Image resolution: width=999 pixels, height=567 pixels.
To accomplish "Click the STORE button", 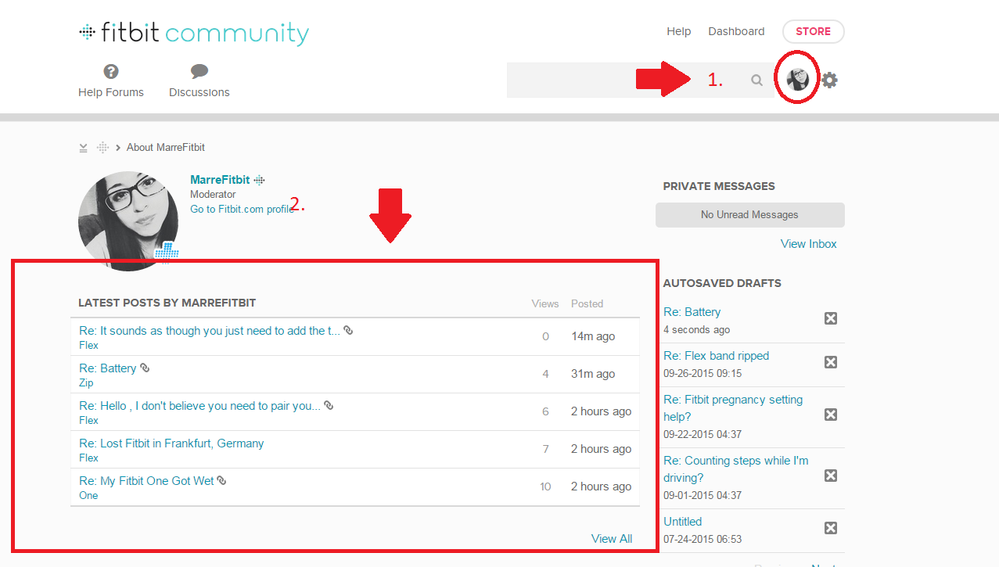I will (813, 31).
